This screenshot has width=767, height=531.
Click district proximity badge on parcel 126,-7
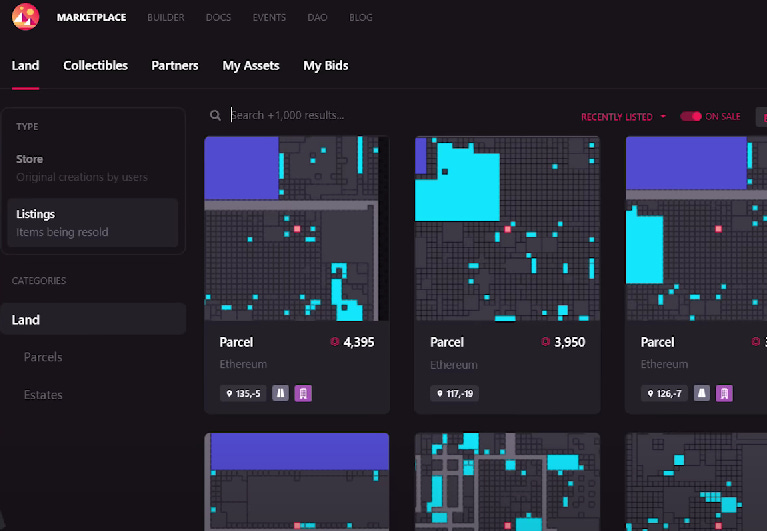tap(724, 393)
